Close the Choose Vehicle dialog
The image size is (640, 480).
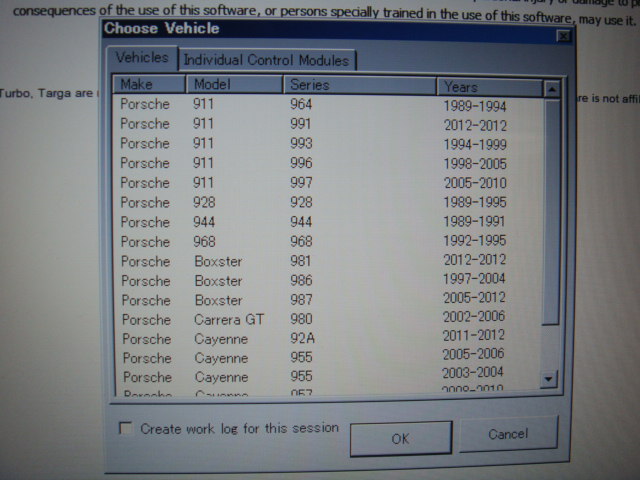(564, 36)
